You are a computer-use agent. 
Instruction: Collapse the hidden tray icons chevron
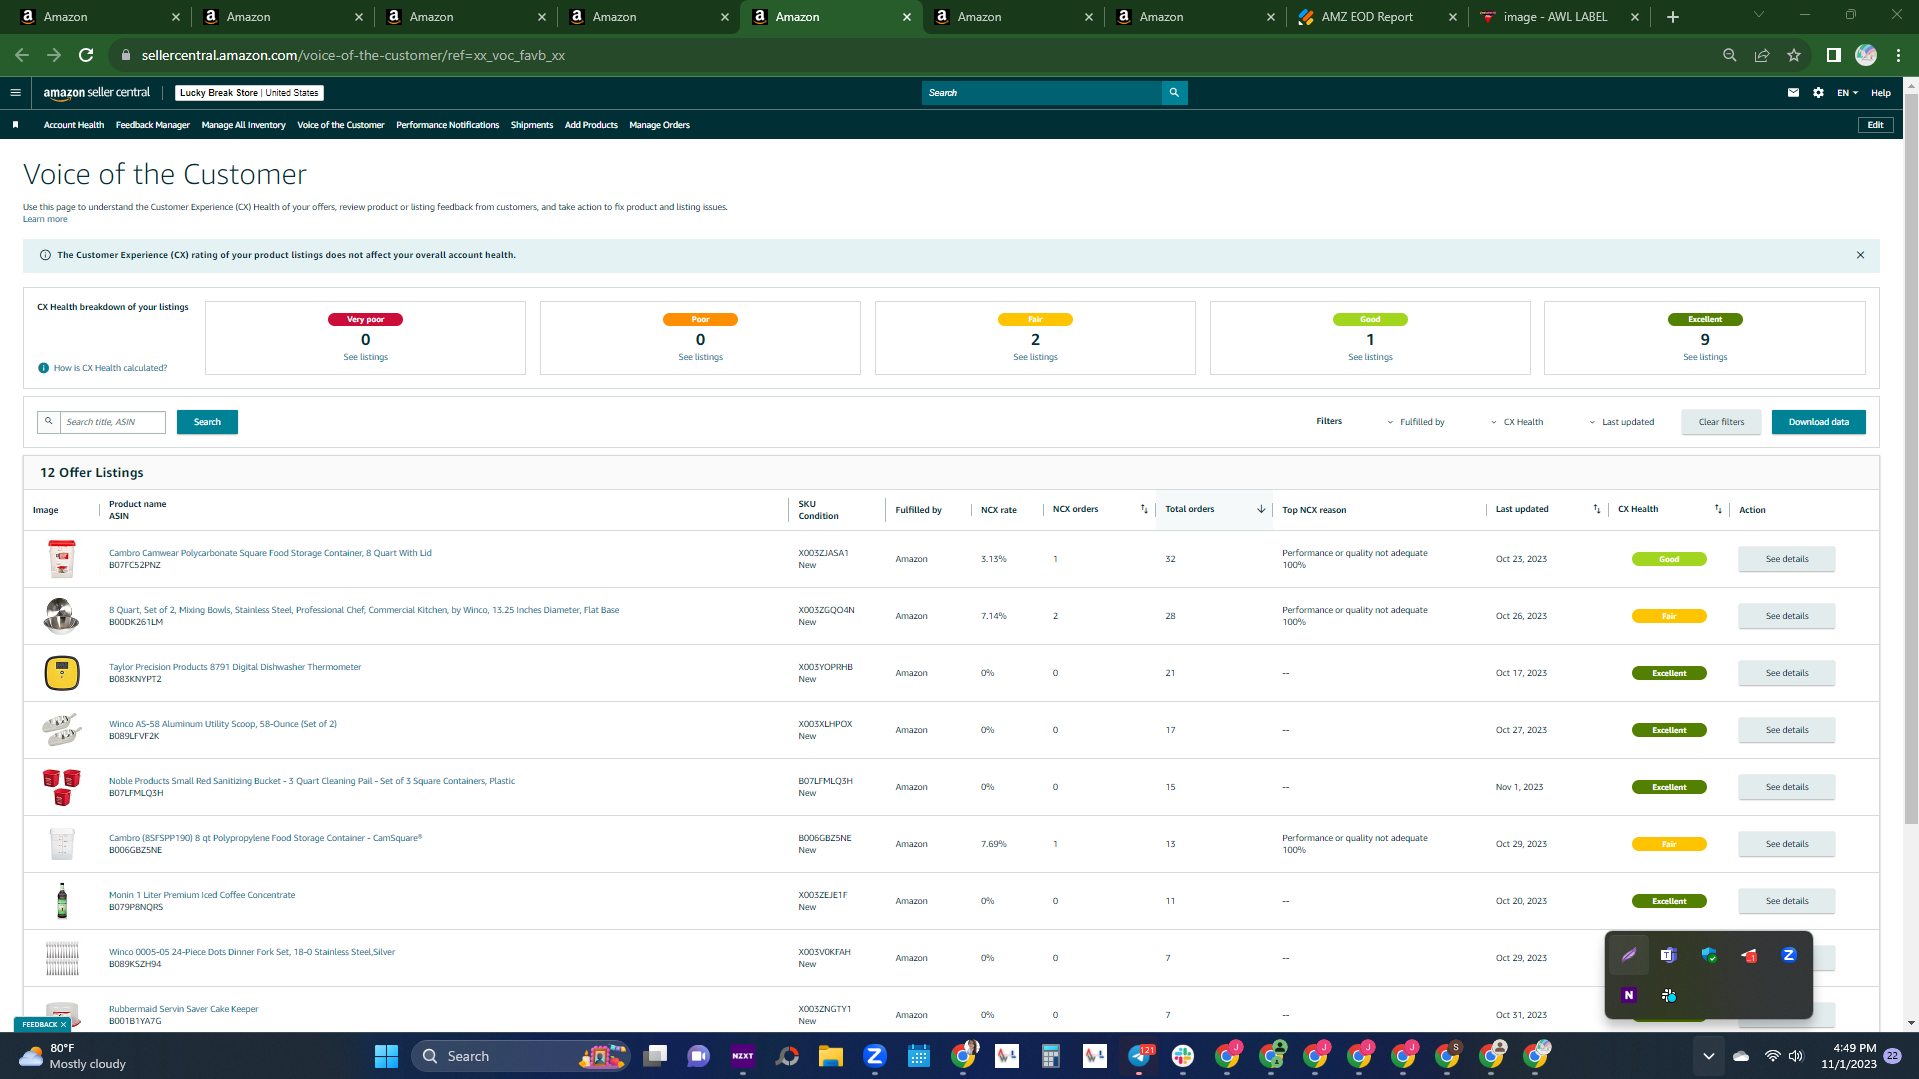1708,1056
